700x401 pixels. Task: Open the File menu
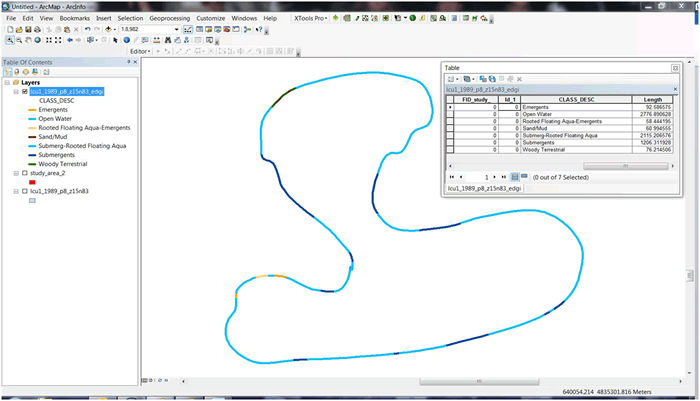[11, 18]
